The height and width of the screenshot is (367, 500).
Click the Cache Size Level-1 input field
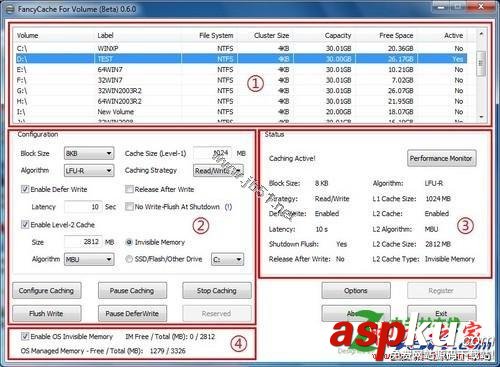pos(212,153)
